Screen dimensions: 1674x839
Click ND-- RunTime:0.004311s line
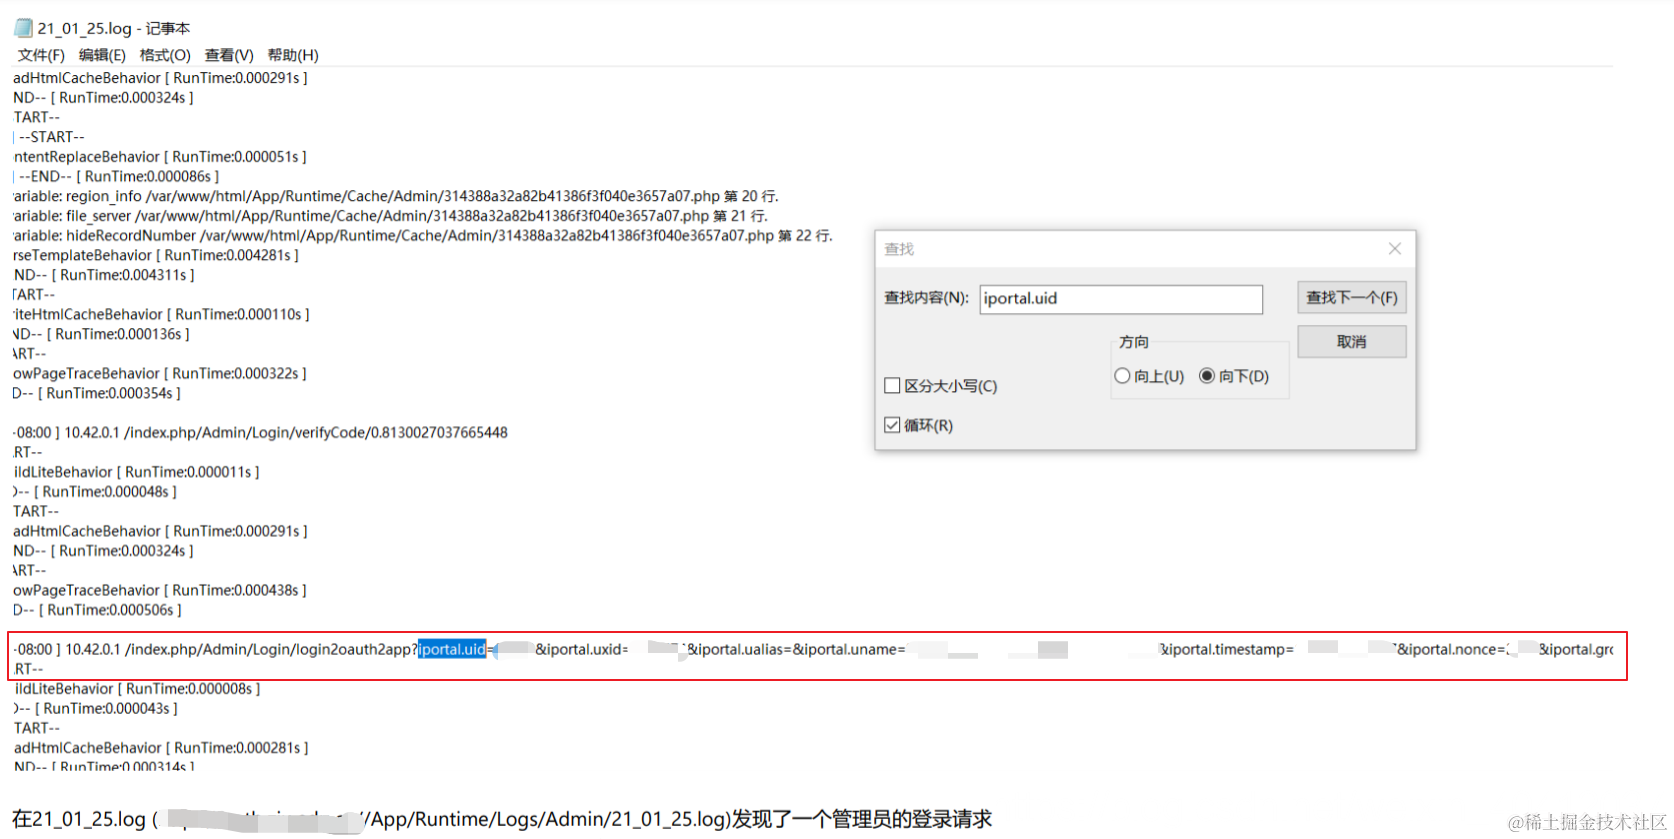click(104, 275)
